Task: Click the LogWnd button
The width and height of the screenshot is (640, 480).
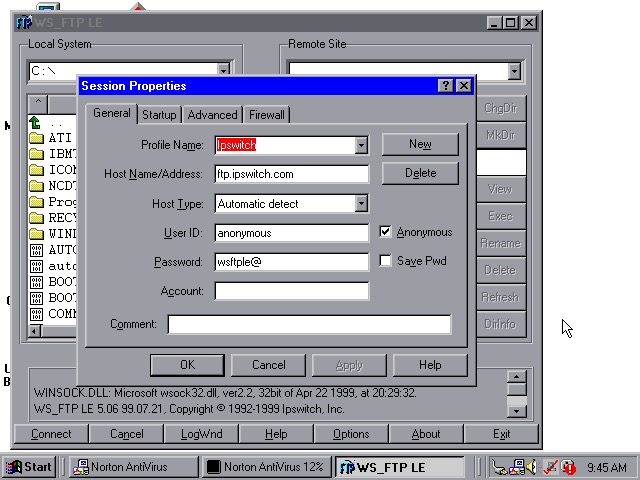Action: click(202, 434)
